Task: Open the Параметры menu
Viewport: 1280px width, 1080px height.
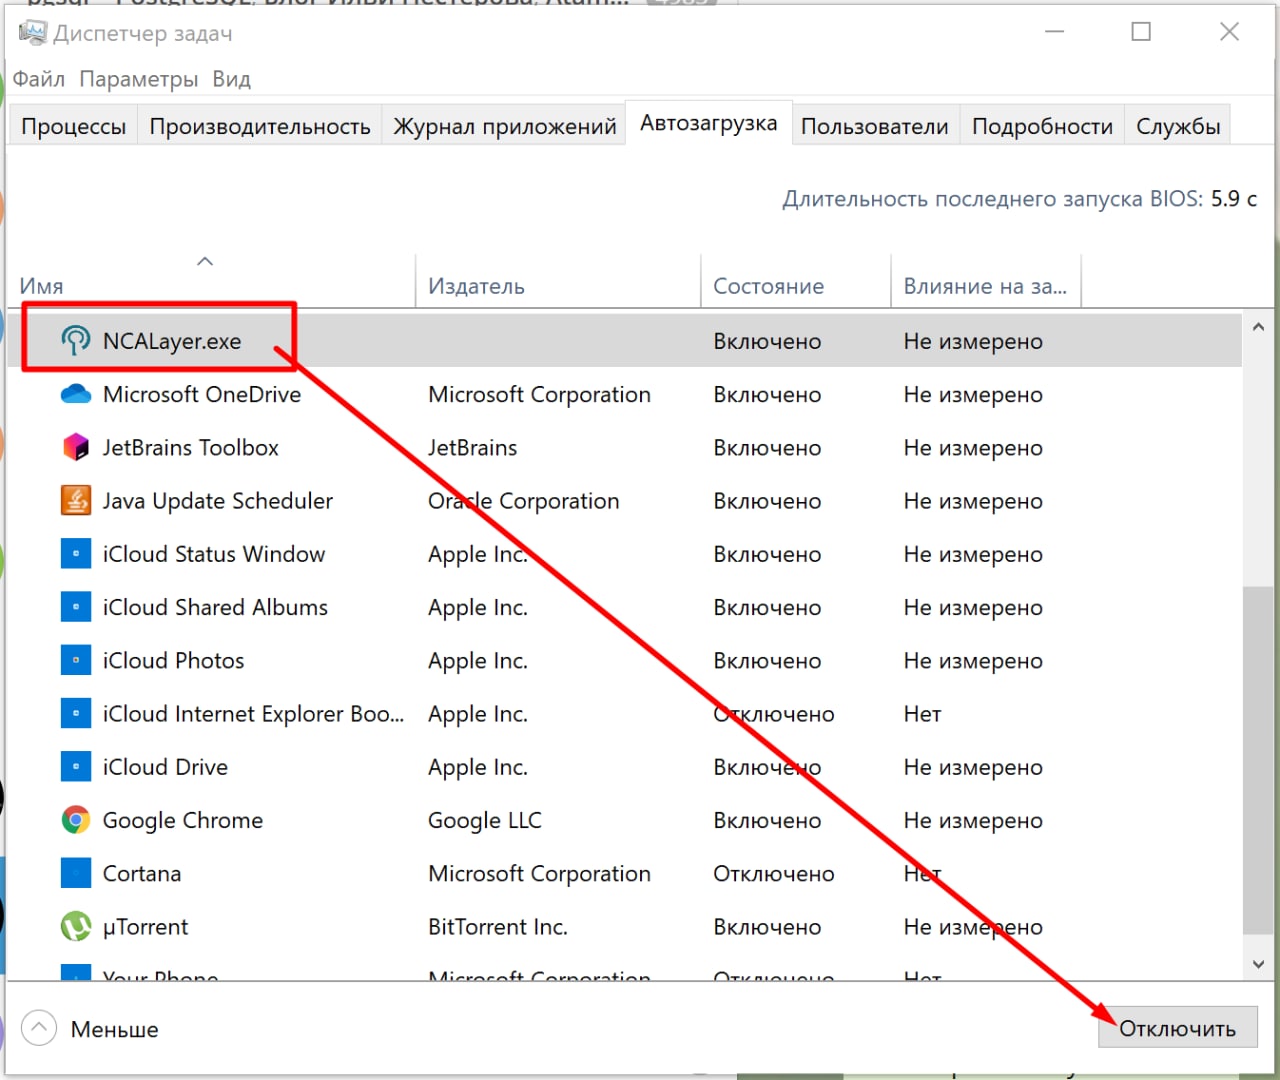Action: pyautogui.click(x=138, y=79)
